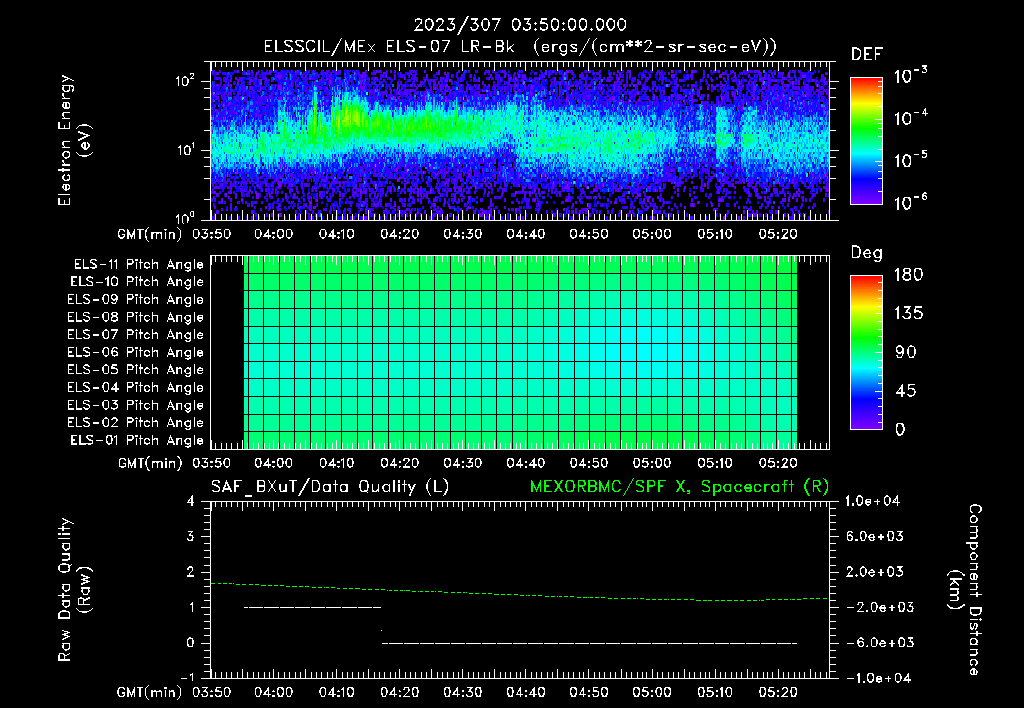Click the GMT(min) label under the spectrogram
Screen dimensions: 1024x708
149,234
